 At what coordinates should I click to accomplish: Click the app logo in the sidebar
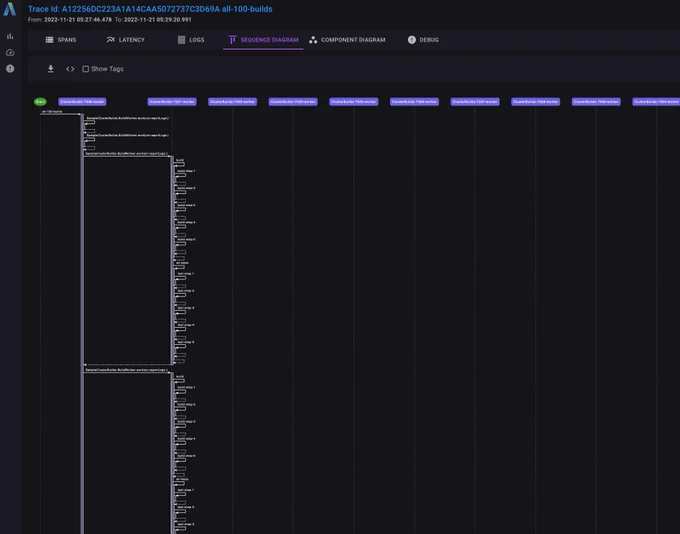10,9
